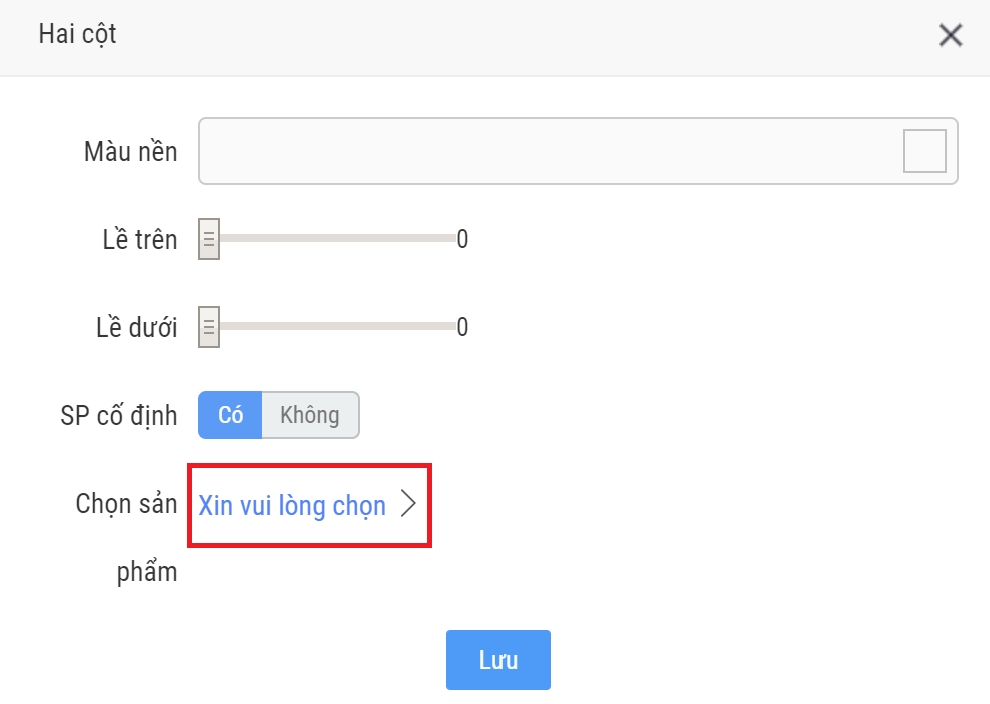Click the Lề trên value 0
The width and height of the screenshot is (990, 704).
coord(462,240)
